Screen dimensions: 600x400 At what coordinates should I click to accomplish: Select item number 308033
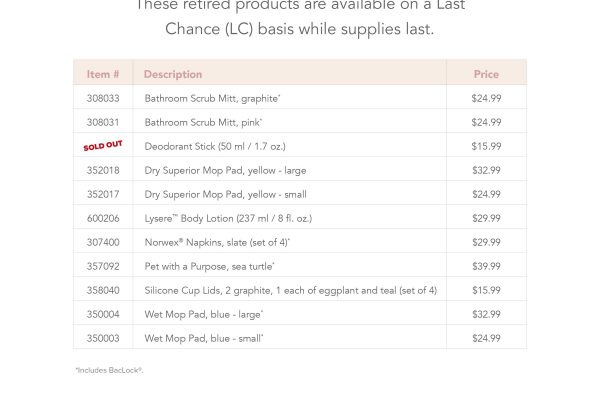click(x=103, y=98)
